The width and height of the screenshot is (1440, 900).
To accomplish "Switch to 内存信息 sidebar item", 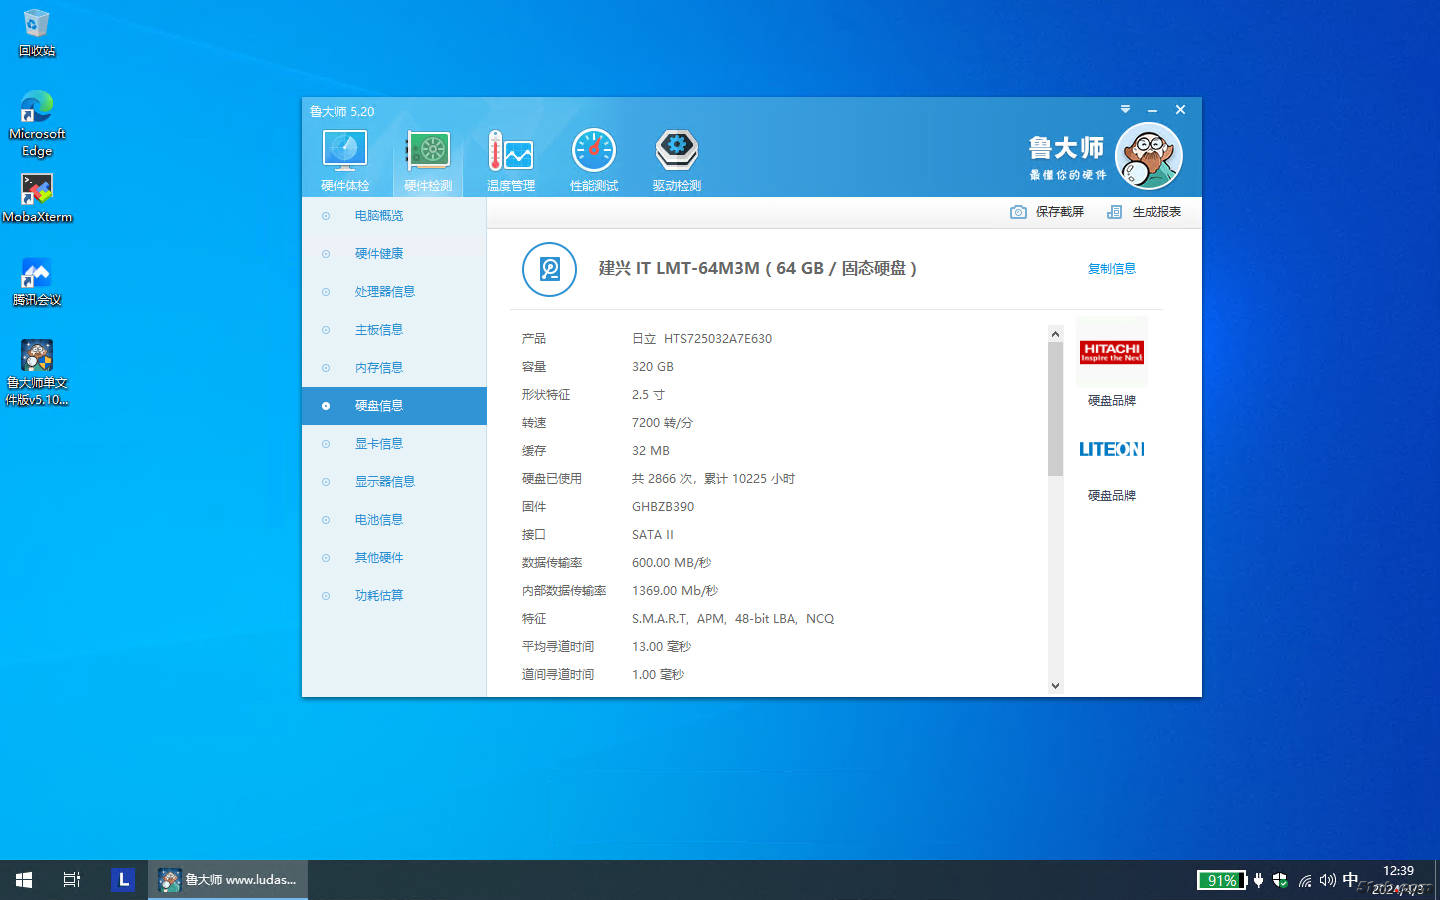I will coord(379,368).
